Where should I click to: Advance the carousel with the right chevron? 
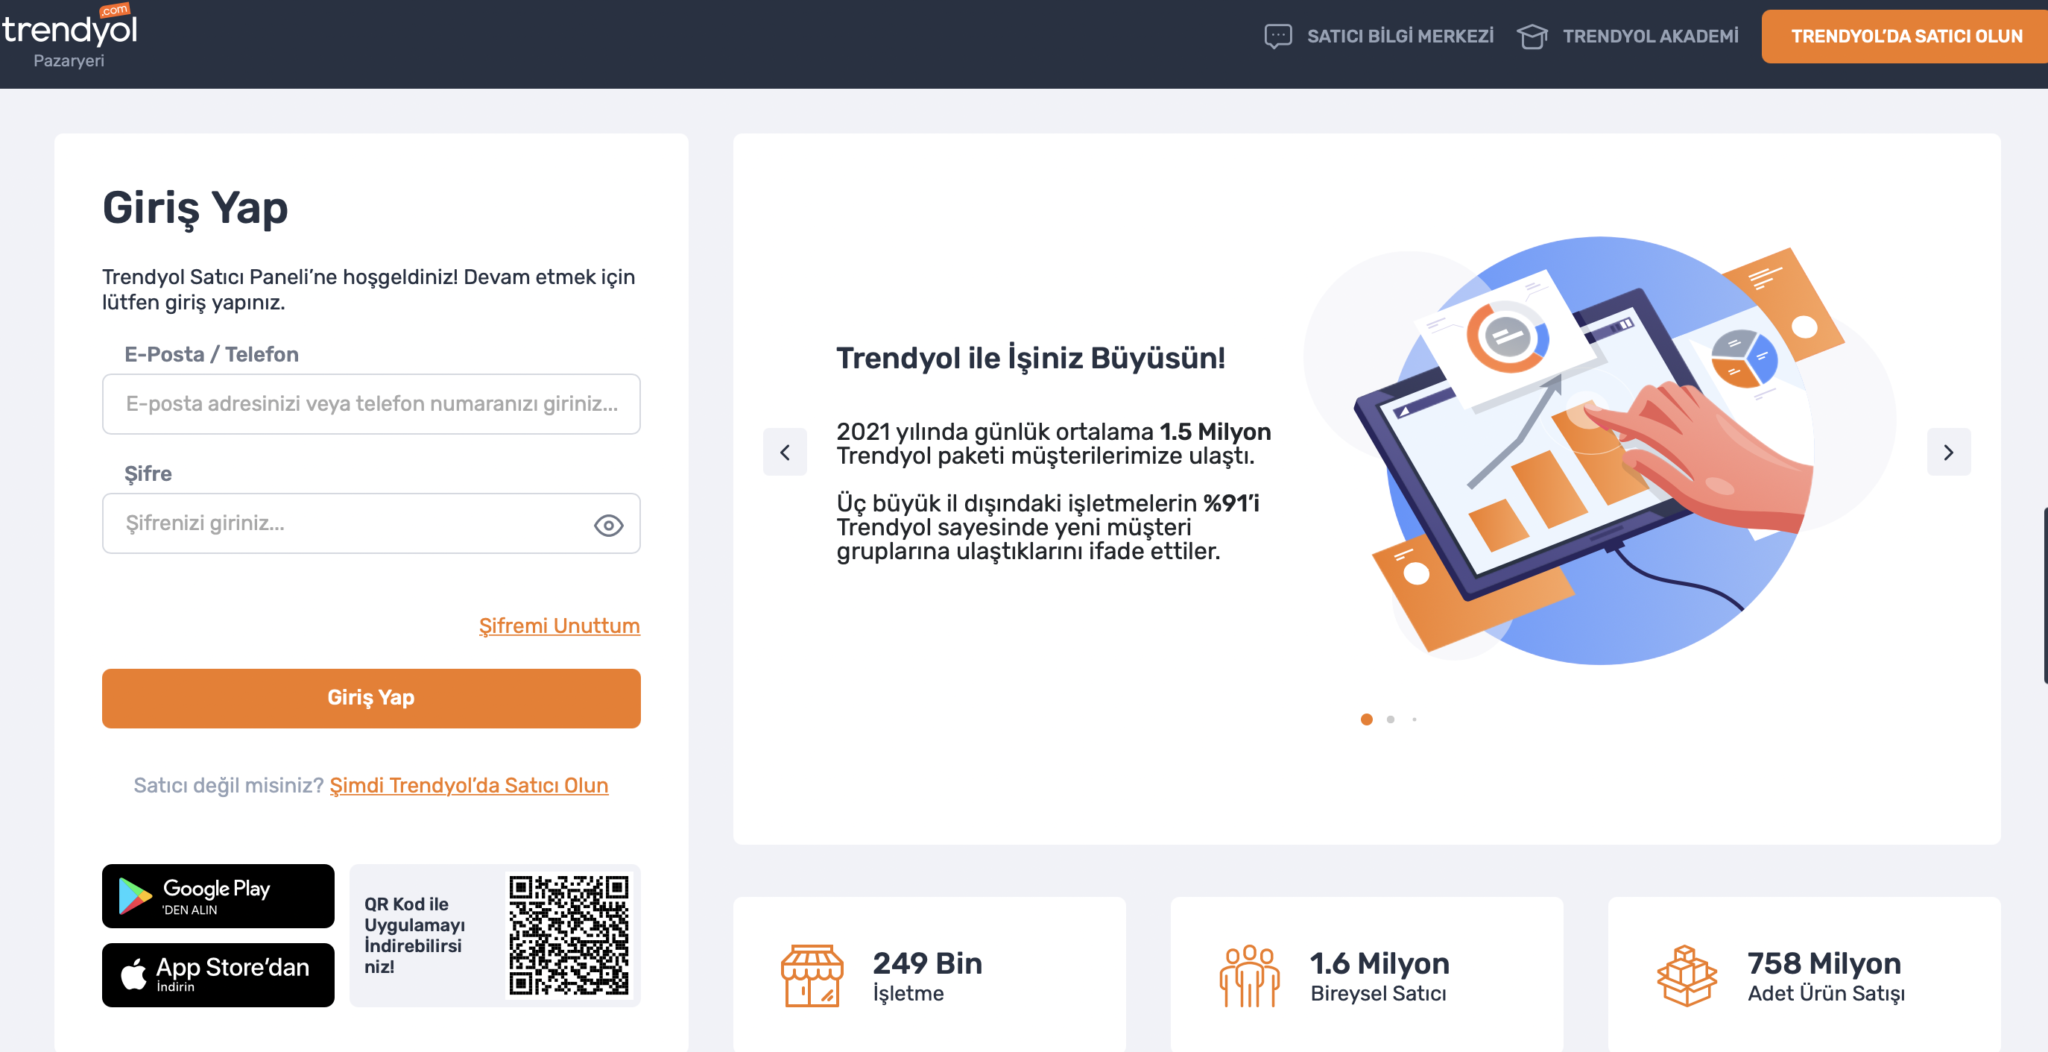coord(1948,452)
